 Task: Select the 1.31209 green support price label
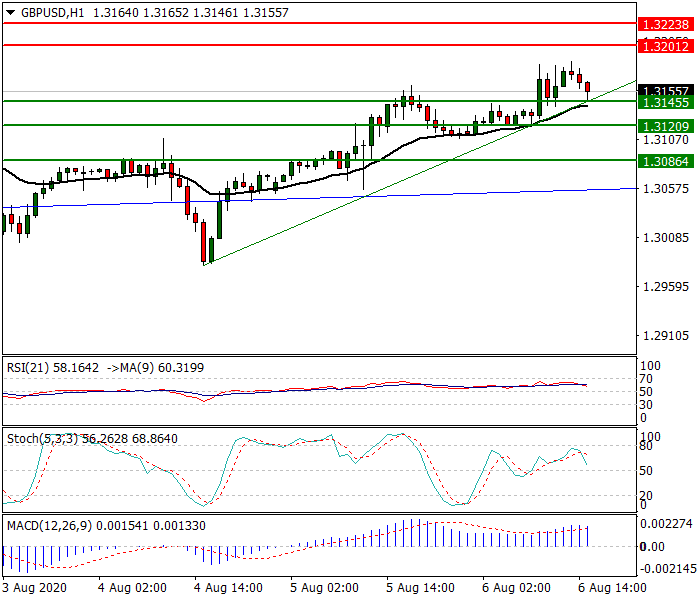[666, 126]
